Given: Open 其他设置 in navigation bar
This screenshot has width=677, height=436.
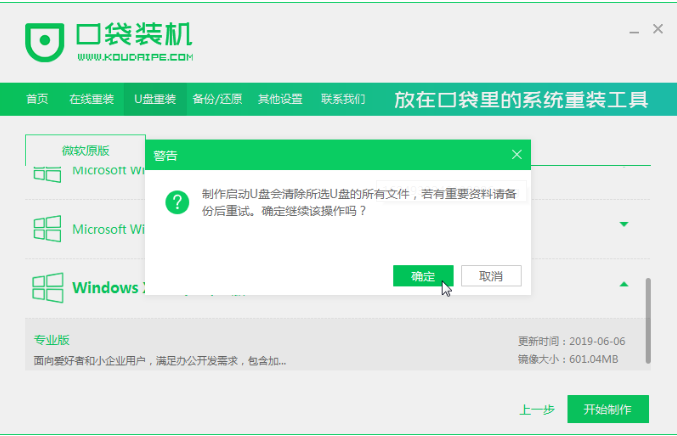Looking at the screenshot, I should click(280, 100).
